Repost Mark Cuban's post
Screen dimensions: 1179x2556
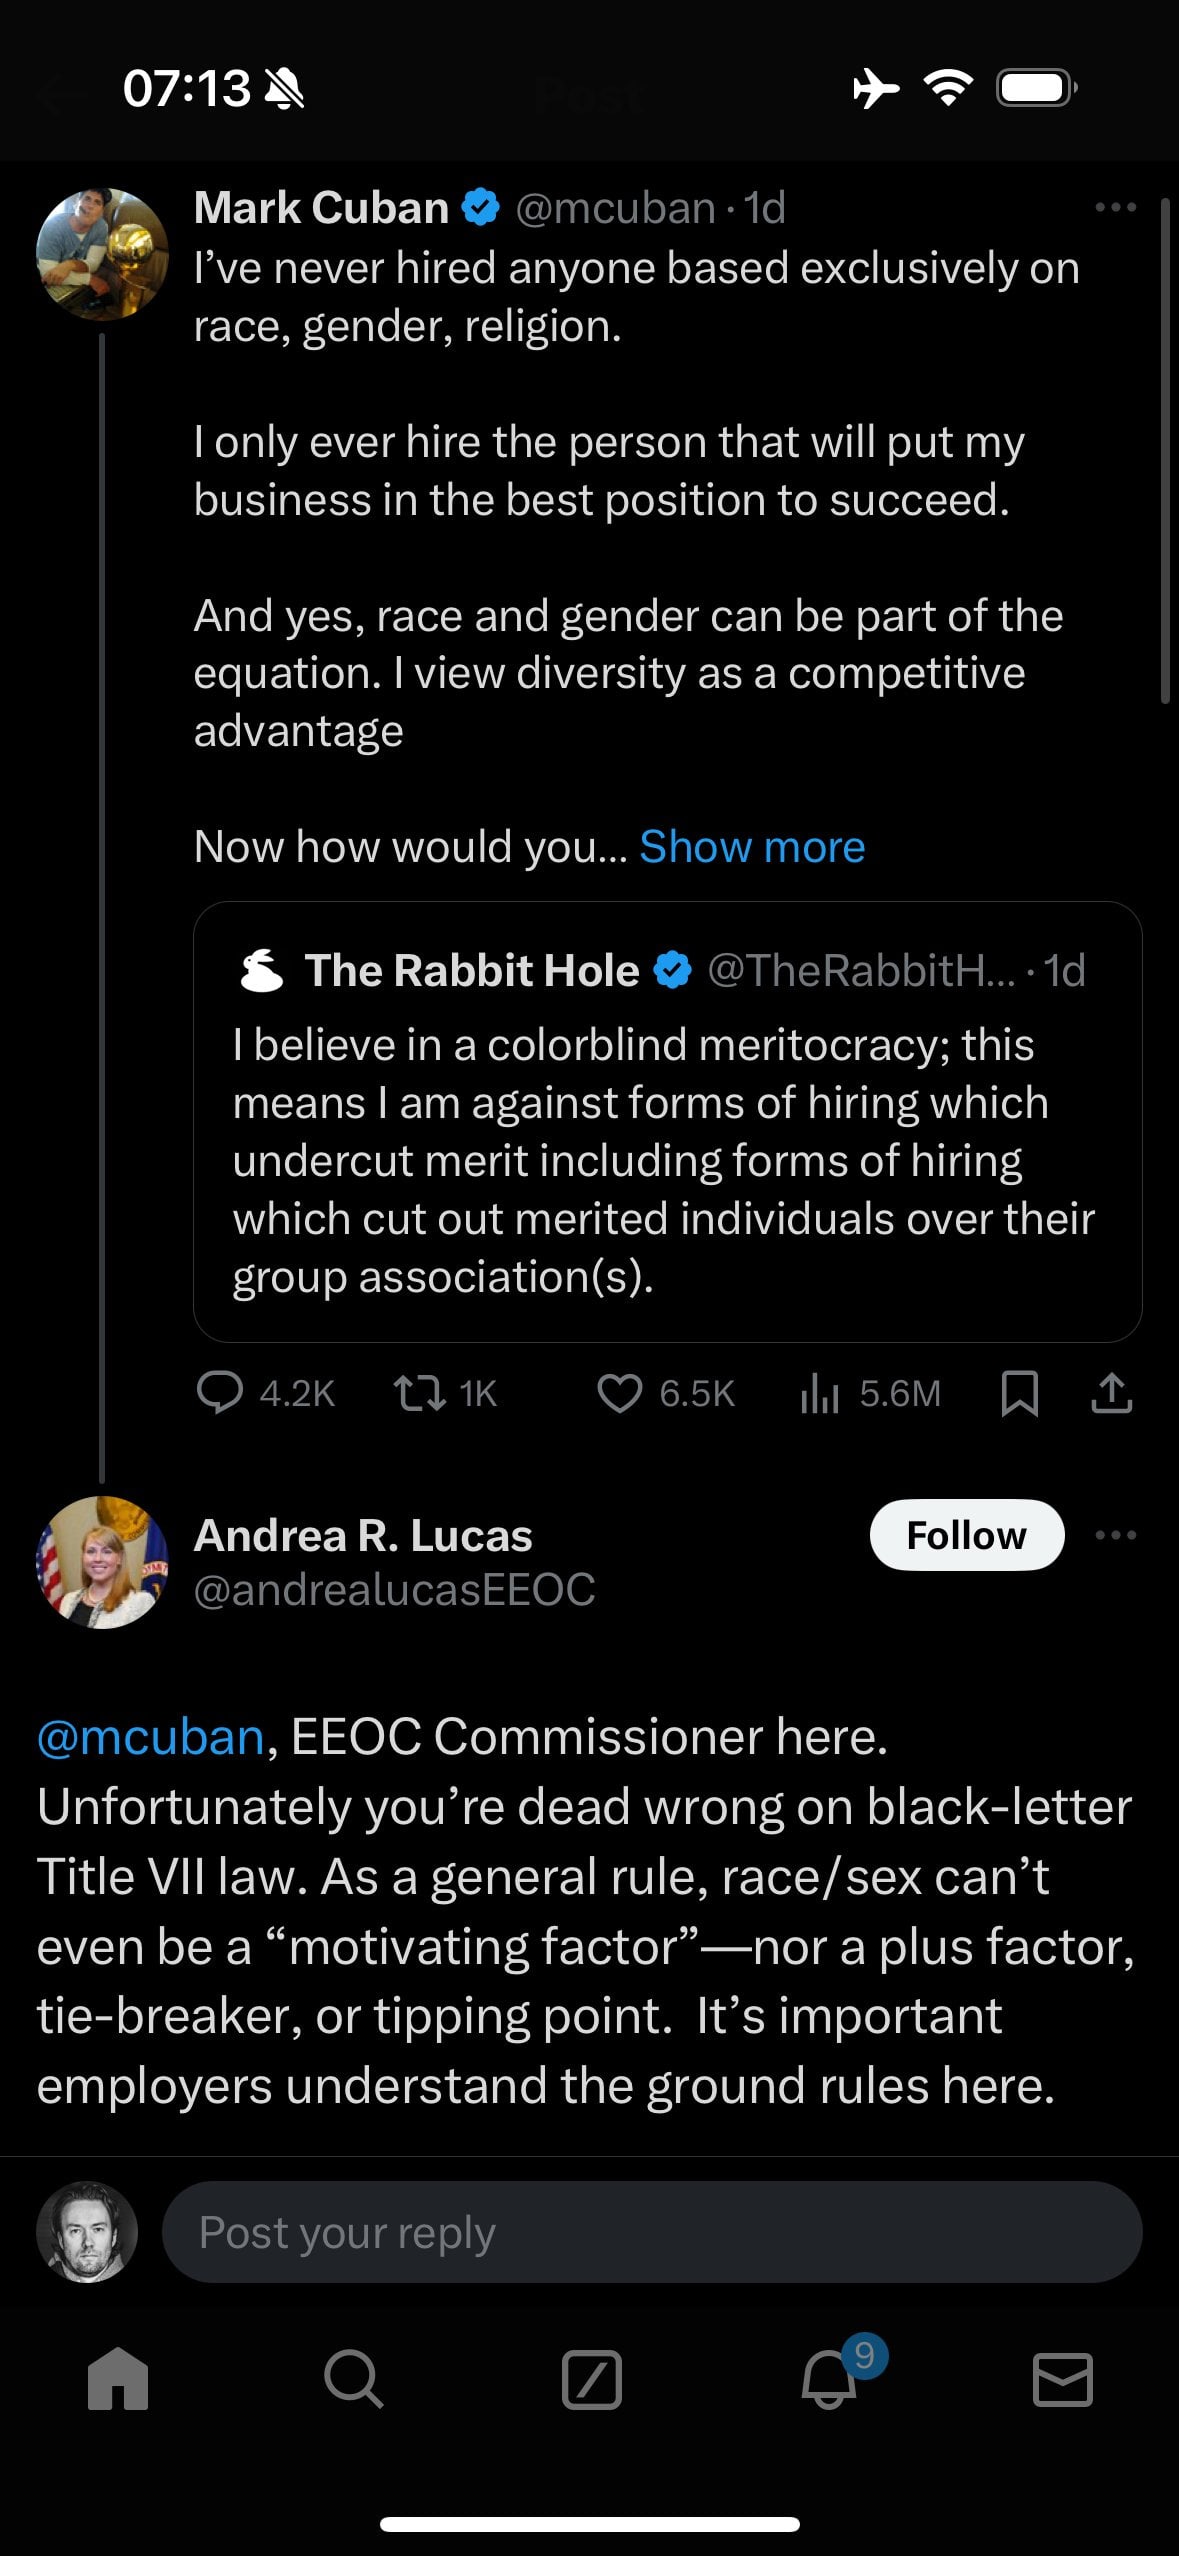point(420,1393)
